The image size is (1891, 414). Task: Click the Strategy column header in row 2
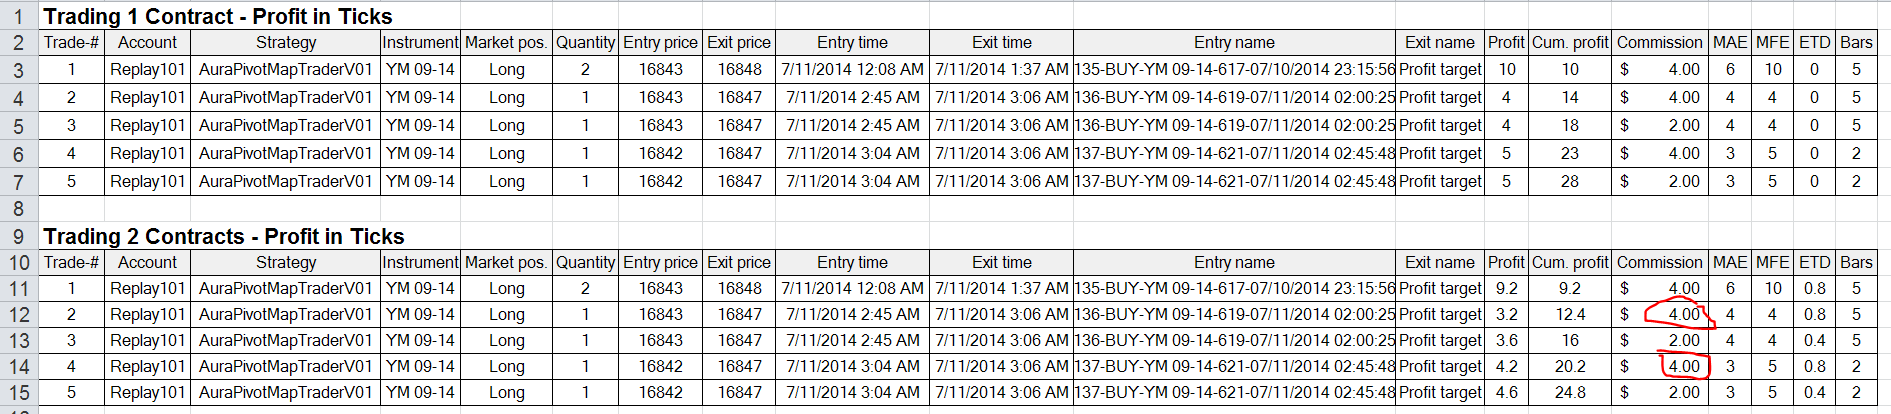pyautogui.click(x=286, y=42)
